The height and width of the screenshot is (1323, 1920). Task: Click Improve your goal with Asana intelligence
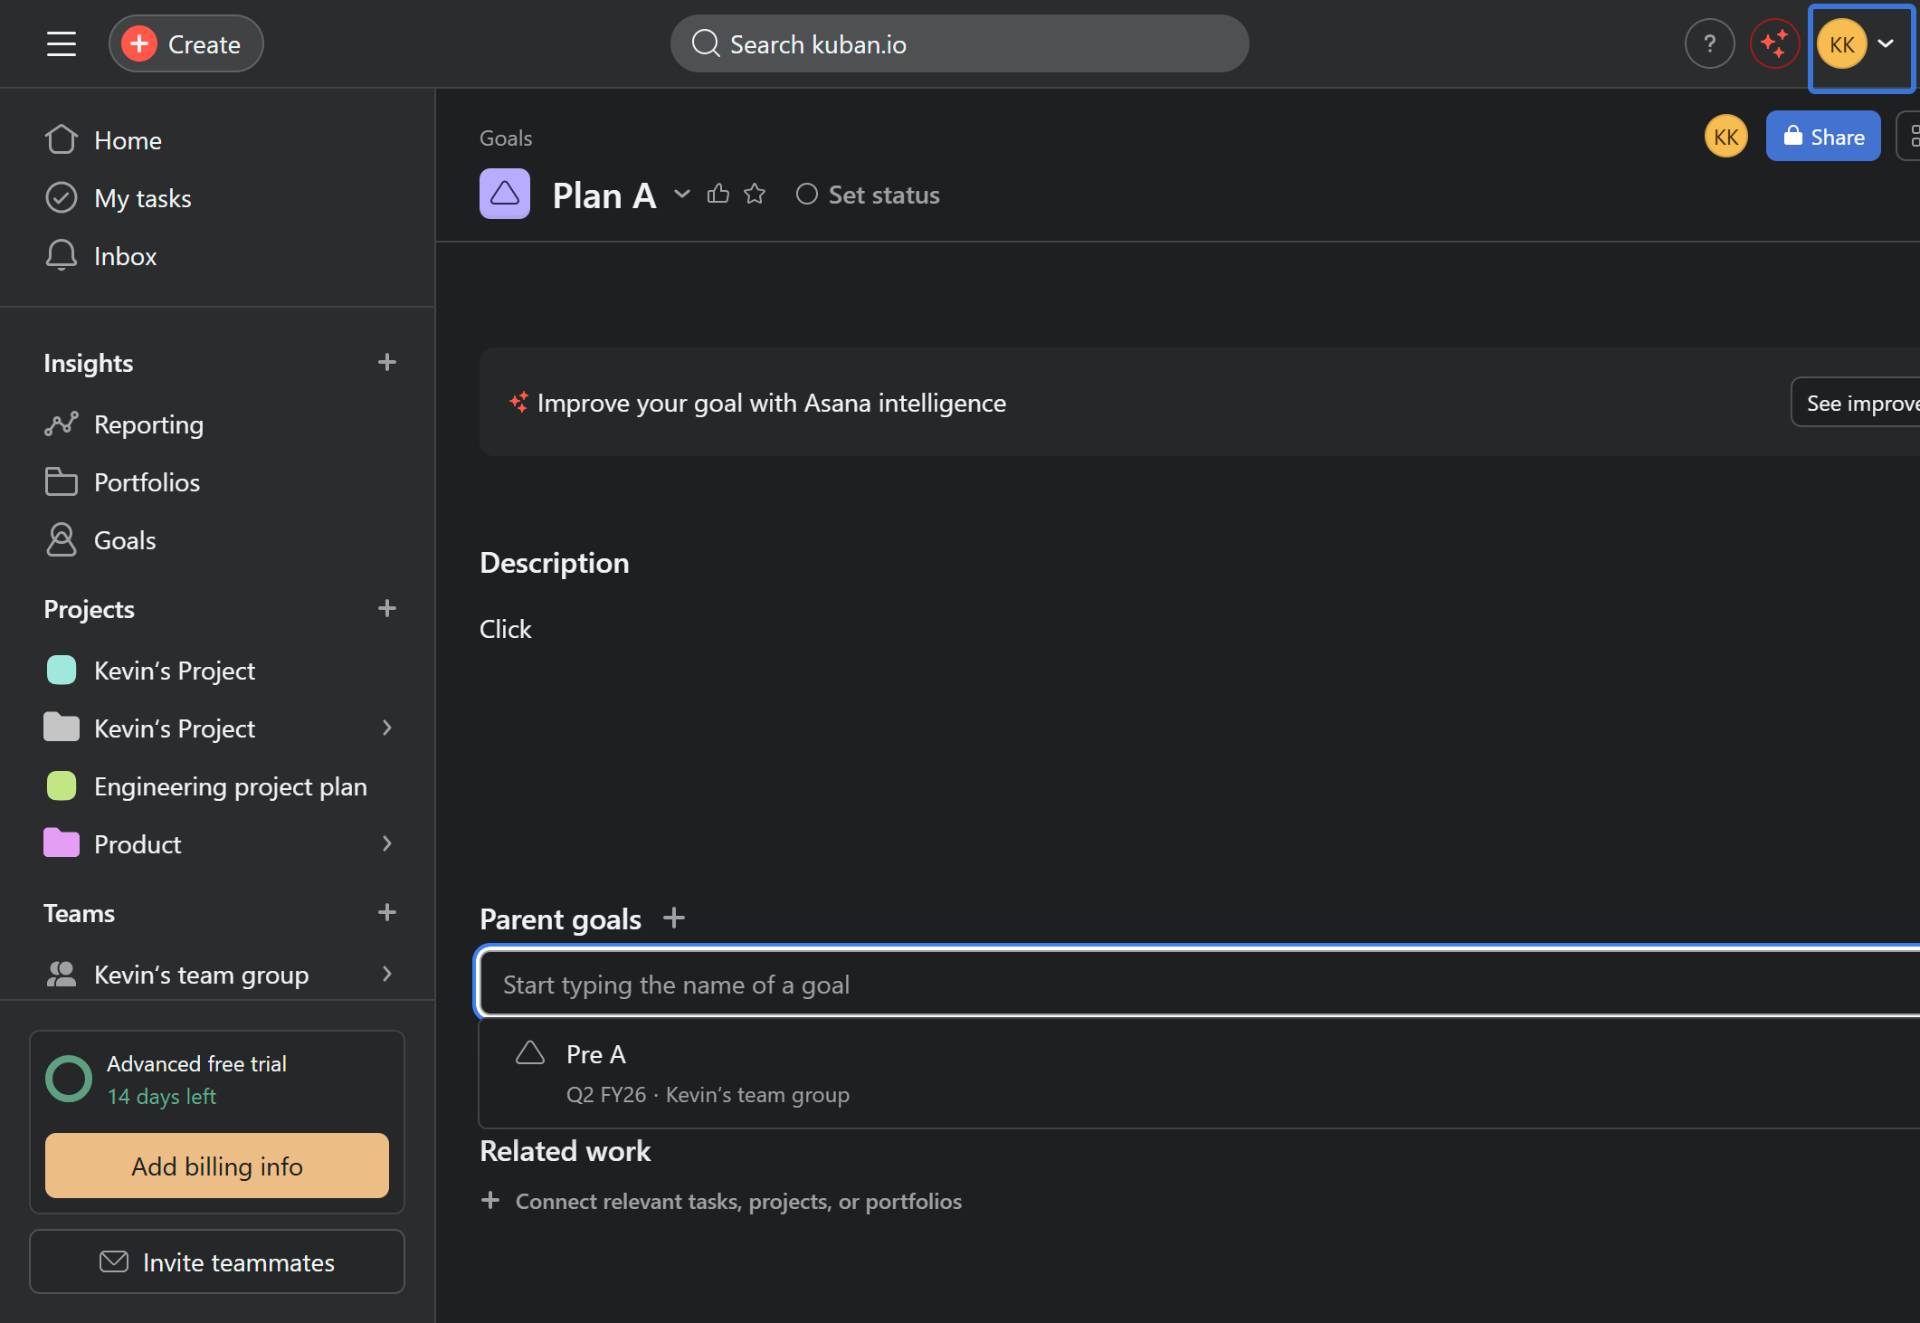click(771, 403)
